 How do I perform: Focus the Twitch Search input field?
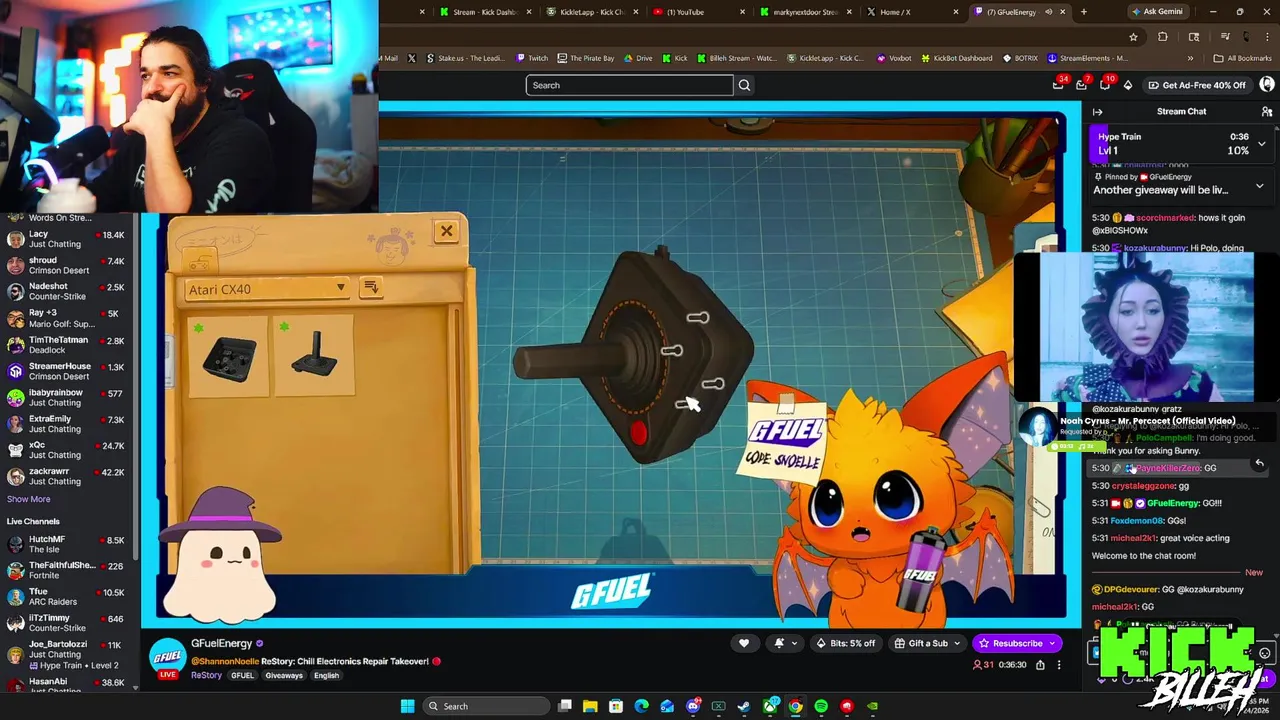(x=629, y=85)
